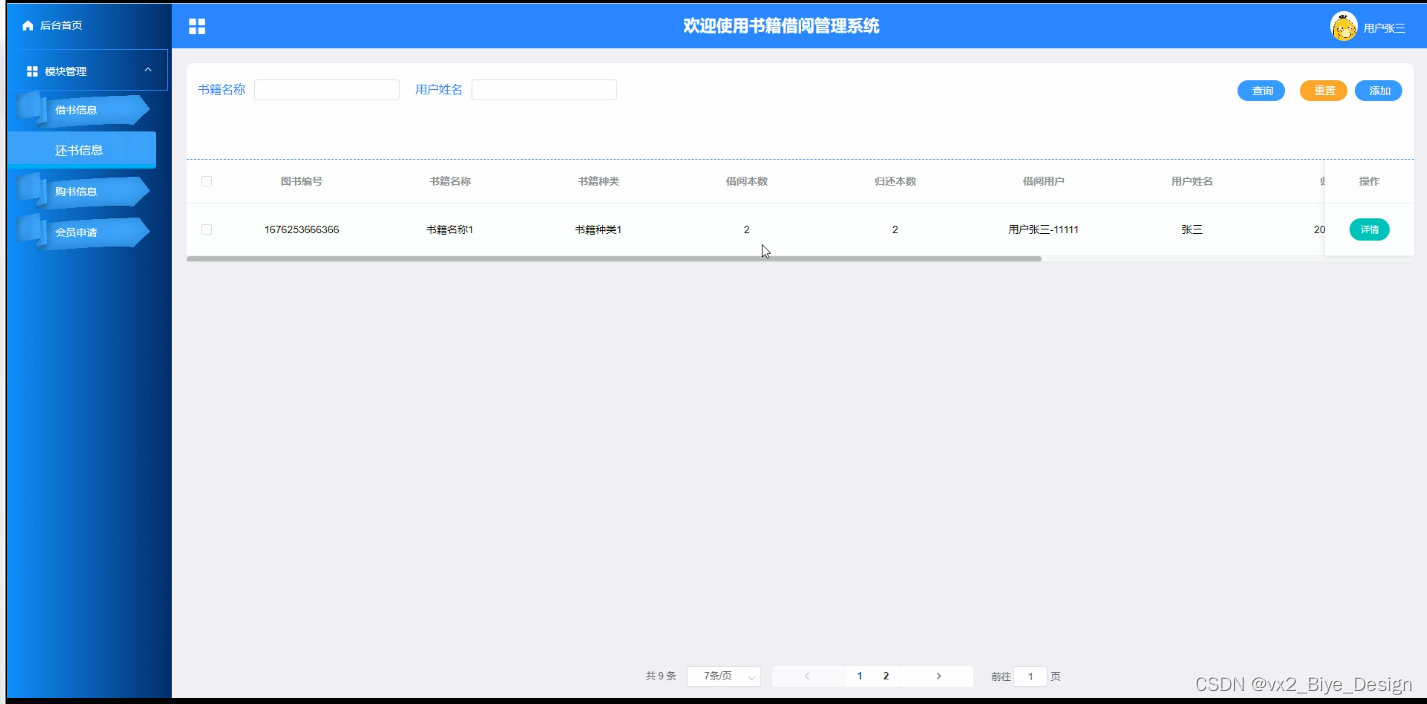Select page 2 in pagination
Image resolution: width=1427 pixels, height=704 pixels.
[x=886, y=676]
